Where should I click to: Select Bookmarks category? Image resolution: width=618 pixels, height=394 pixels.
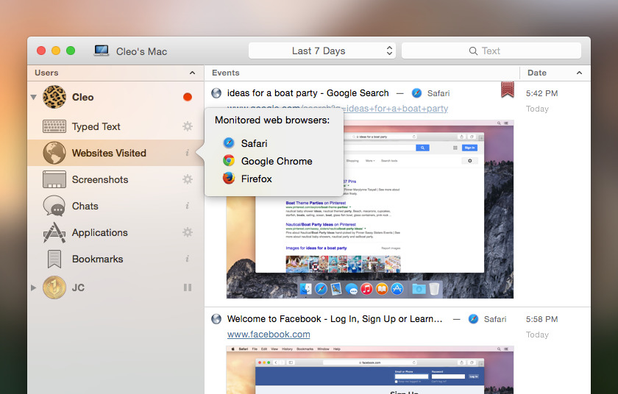tap(115, 259)
